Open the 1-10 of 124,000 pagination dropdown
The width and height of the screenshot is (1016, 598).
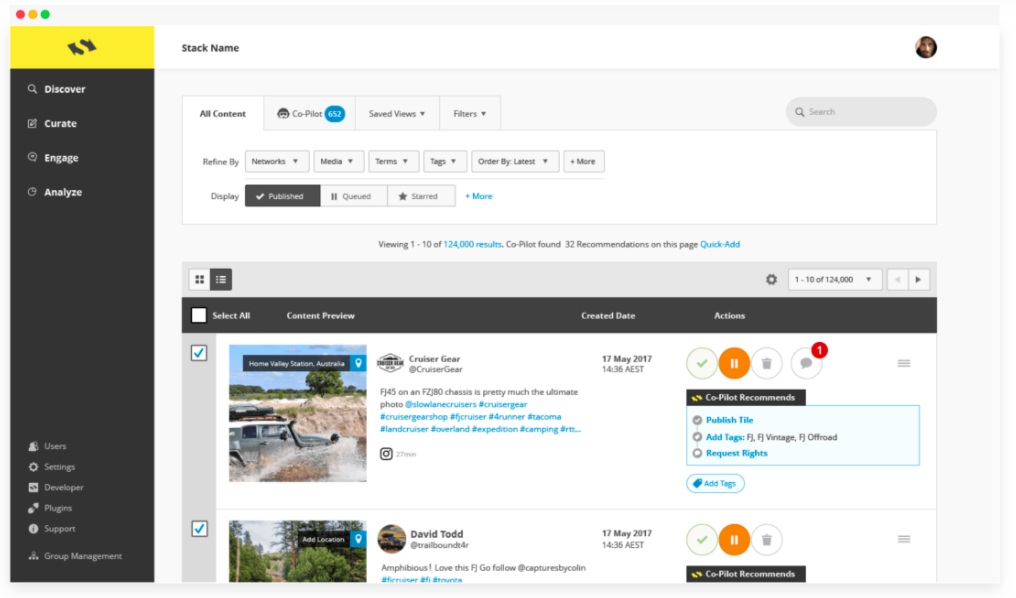[835, 279]
